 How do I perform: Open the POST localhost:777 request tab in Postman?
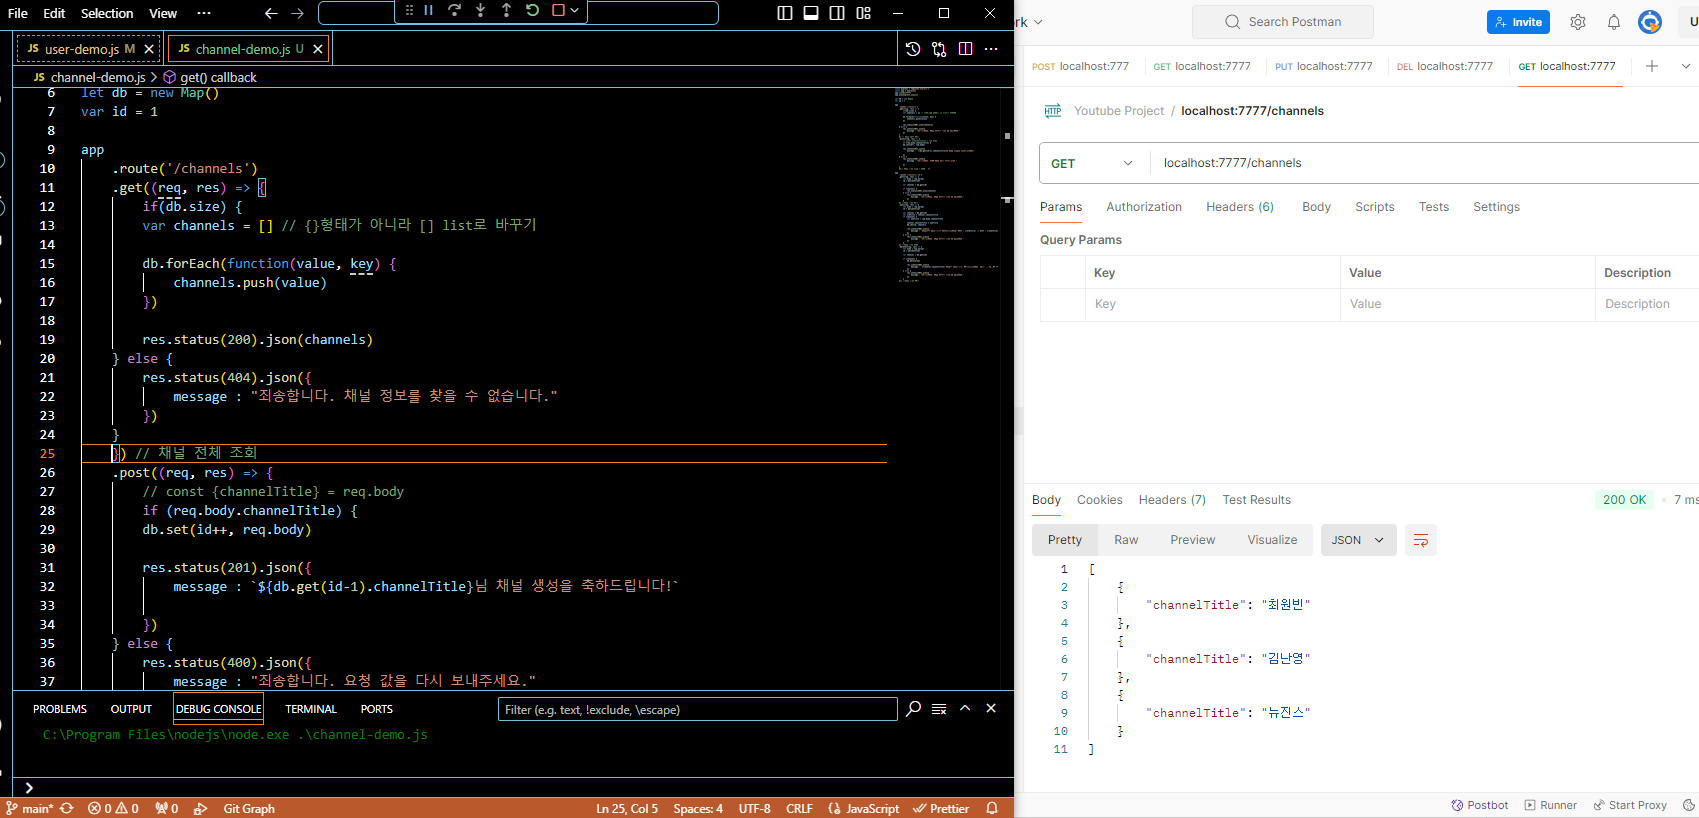[1080, 66]
